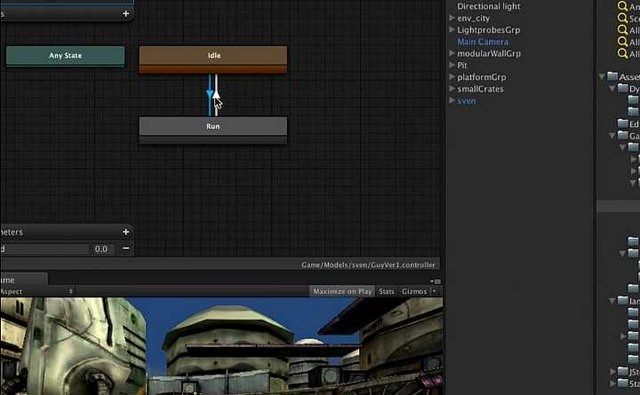Select the 'Sta' project folder icon

pyautogui.click(x=623, y=383)
